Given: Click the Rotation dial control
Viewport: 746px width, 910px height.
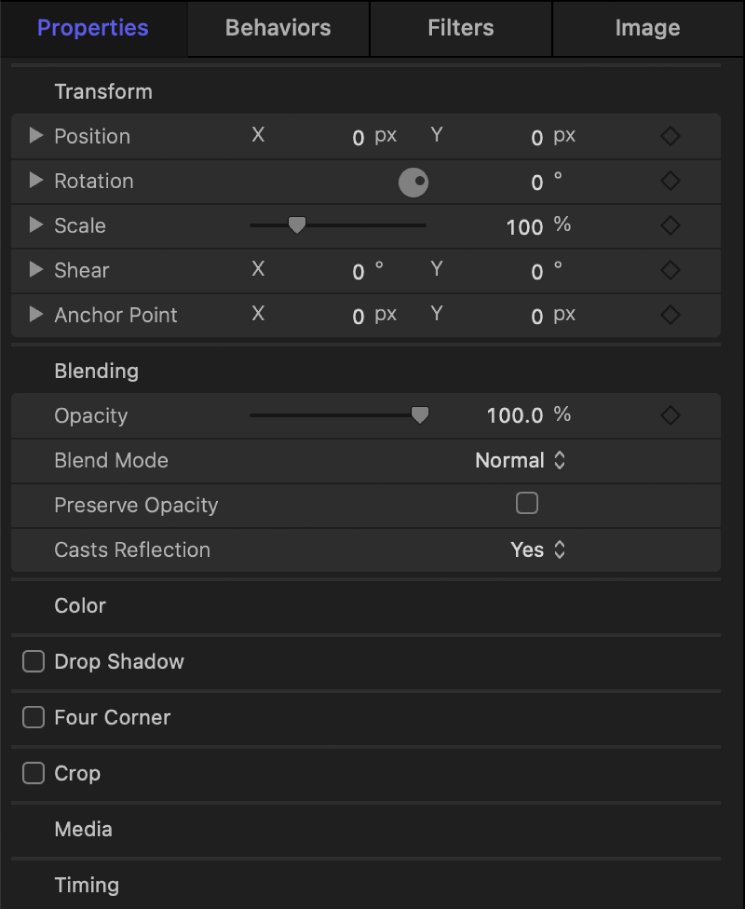Looking at the screenshot, I should click(413, 182).
